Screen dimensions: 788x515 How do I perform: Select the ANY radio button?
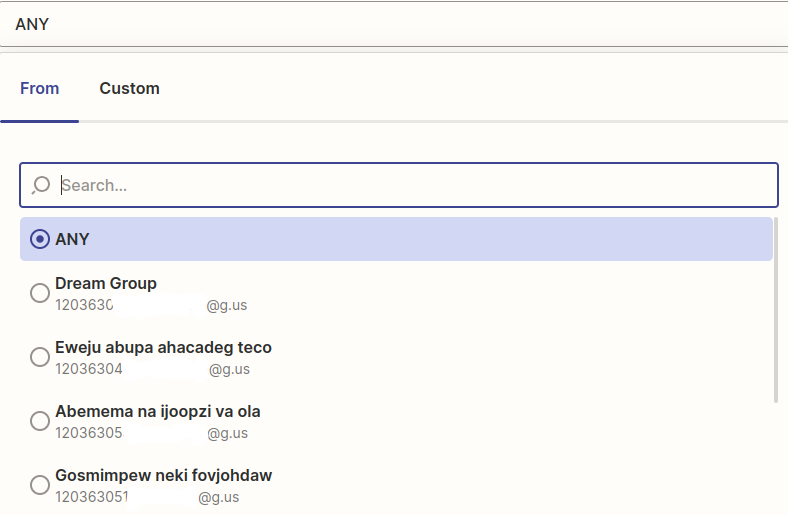[40, 239]
